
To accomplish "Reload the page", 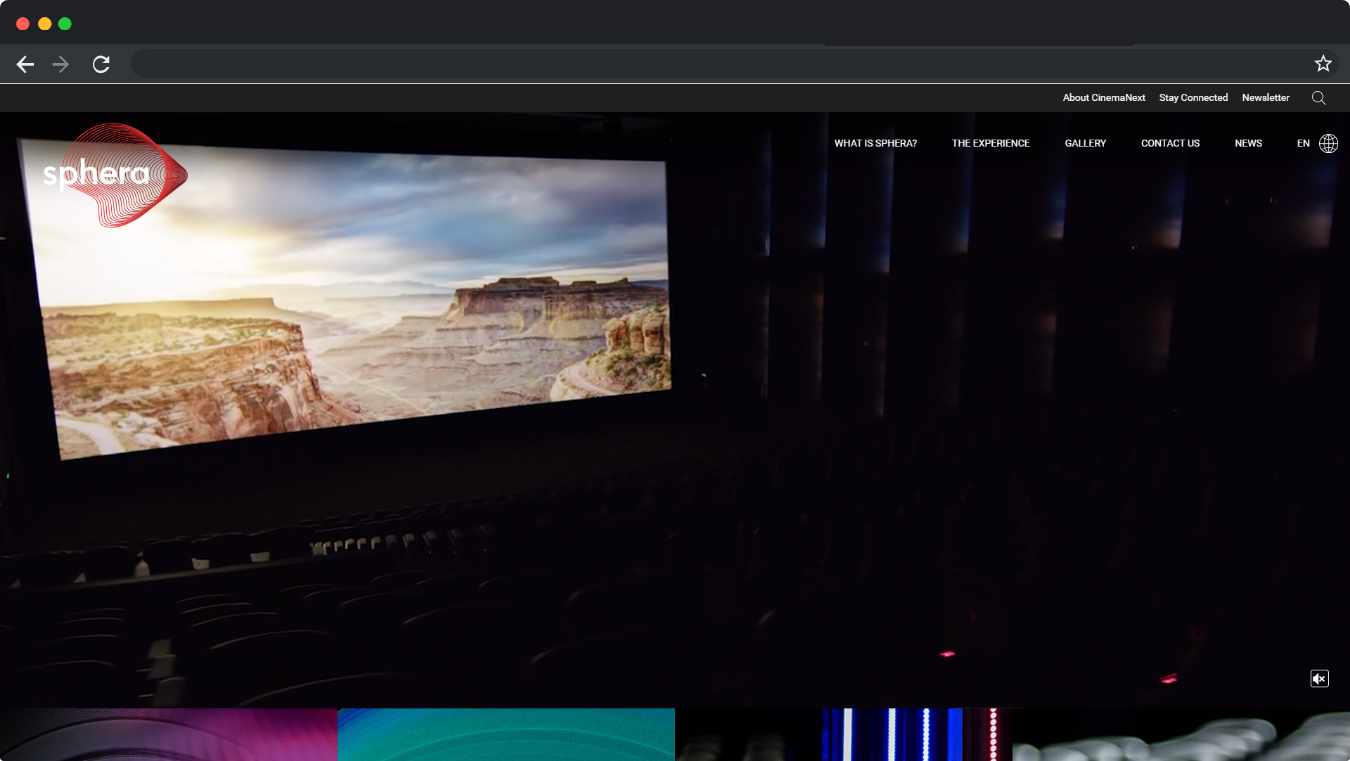I will point(101,64).
